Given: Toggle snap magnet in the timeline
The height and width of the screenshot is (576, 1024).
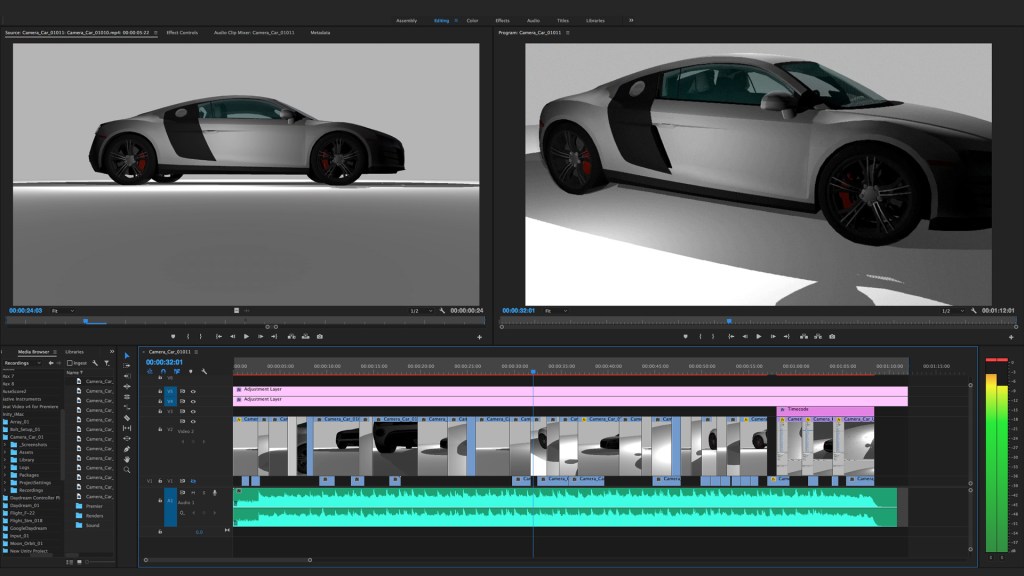Looking at the screenshot, I should (x=163, y=371).
